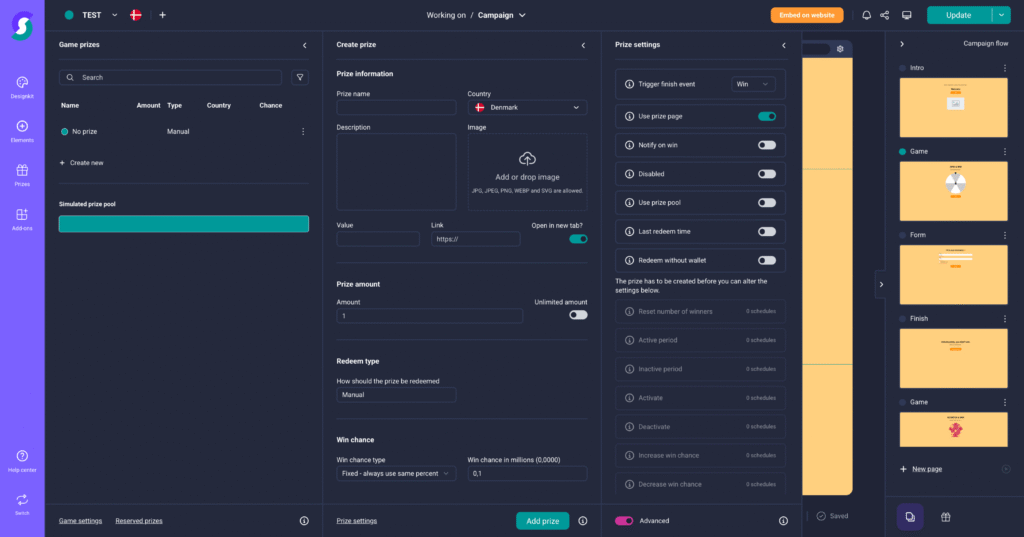Screen dimensions: 1024x537
Task: Click the filter icon beside prize search
Action: (x=299, y=77)
